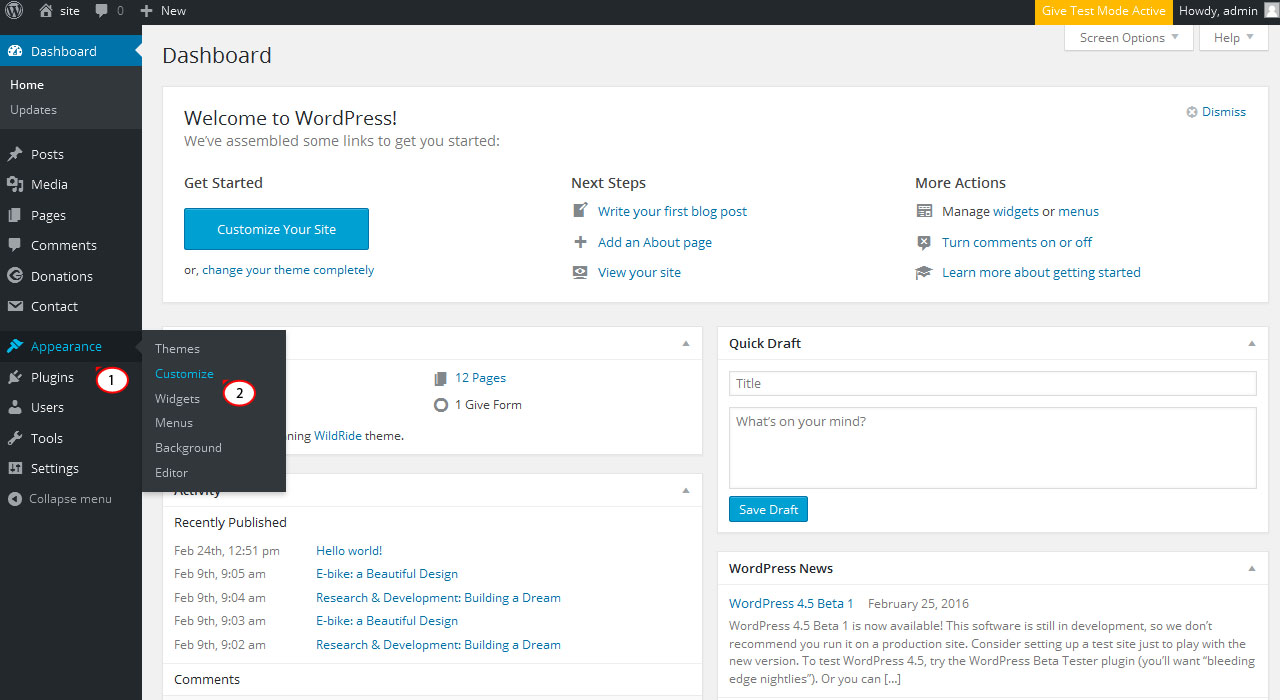This screenshot has height=700, width=1280.
Task: Open Editor in the Appearance submenu
Action: tap(171, 473)
